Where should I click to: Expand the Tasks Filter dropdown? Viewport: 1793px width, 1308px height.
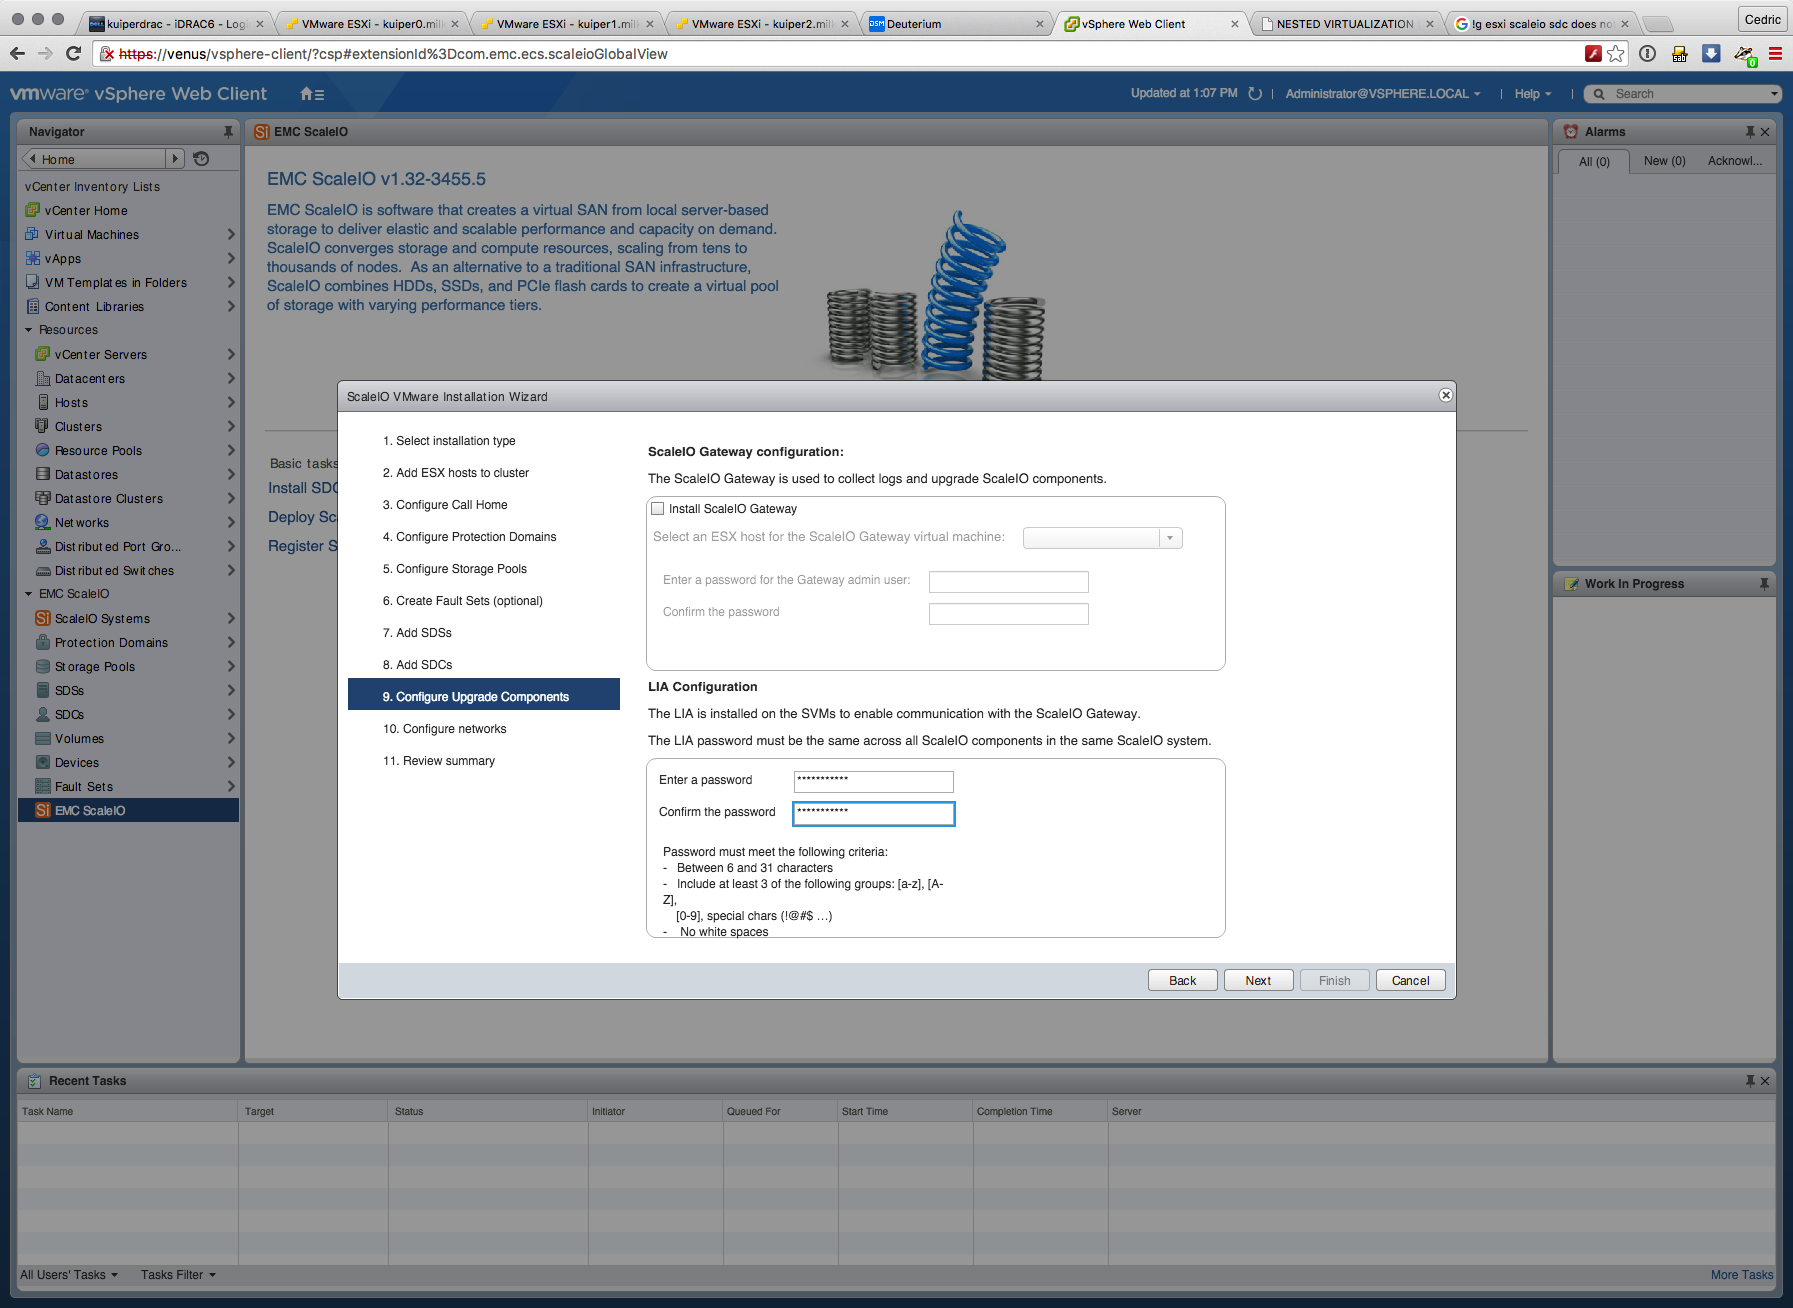(x=178, y=1275)
